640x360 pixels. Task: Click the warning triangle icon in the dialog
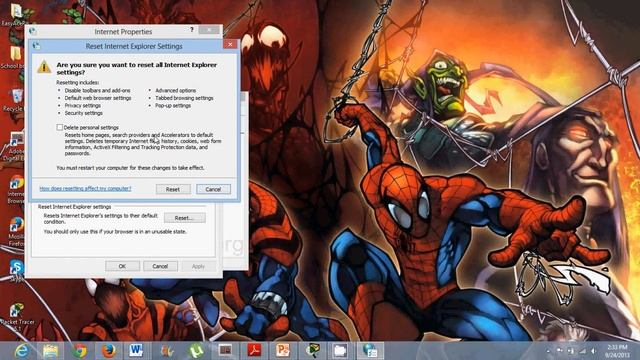[x=44, y=67]
